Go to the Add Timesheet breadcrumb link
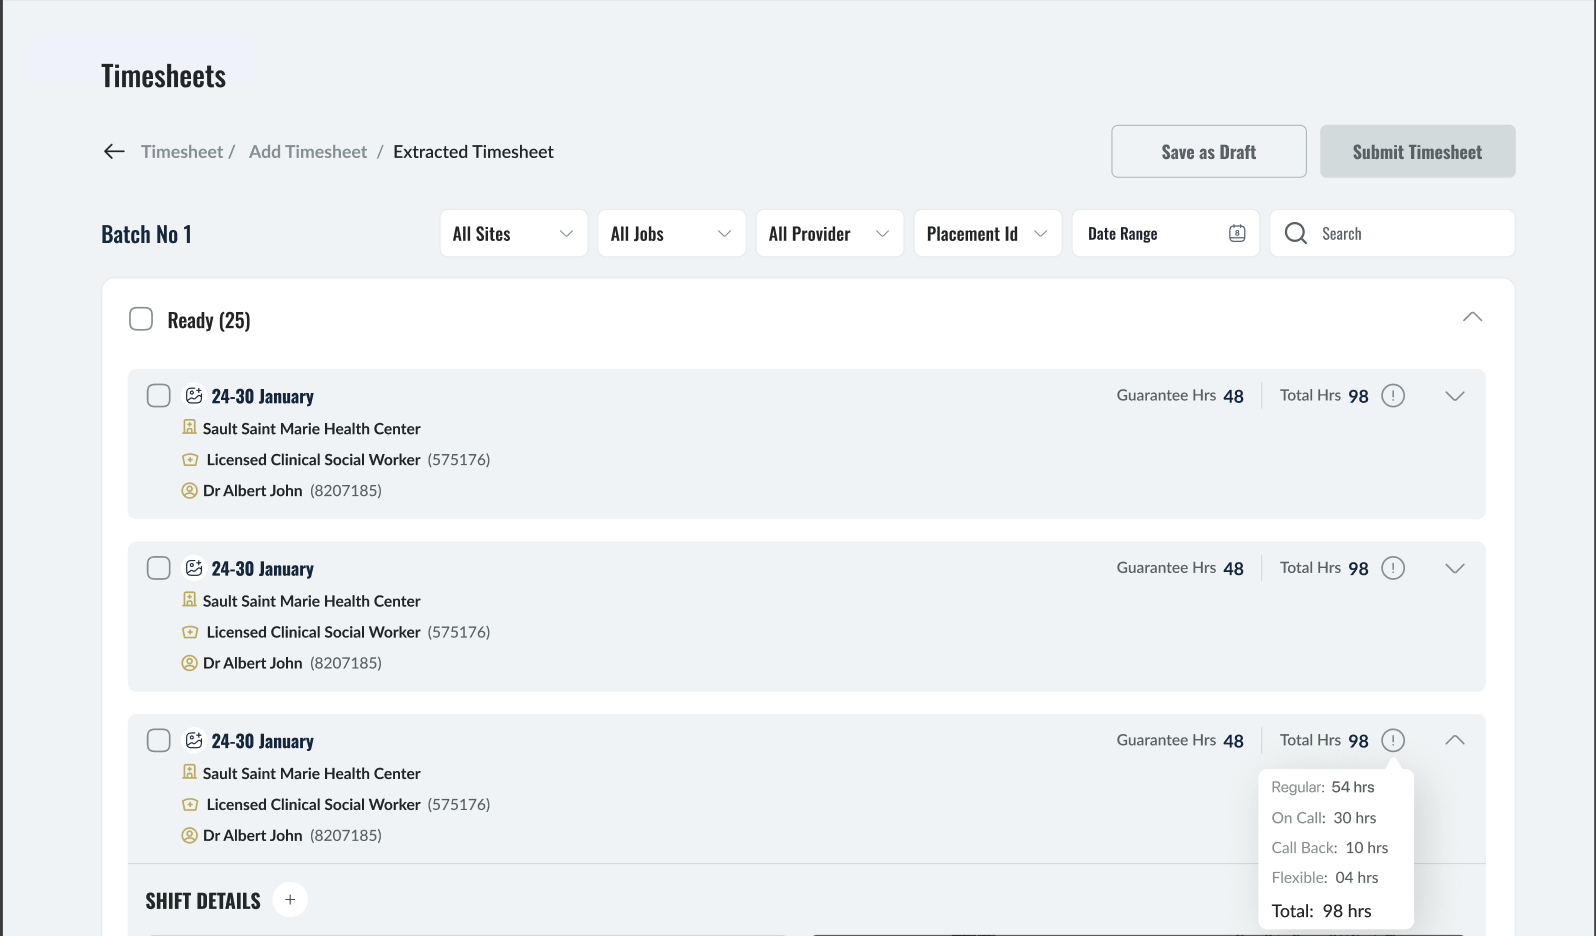Screen dimensions: 1596x936 308,152
